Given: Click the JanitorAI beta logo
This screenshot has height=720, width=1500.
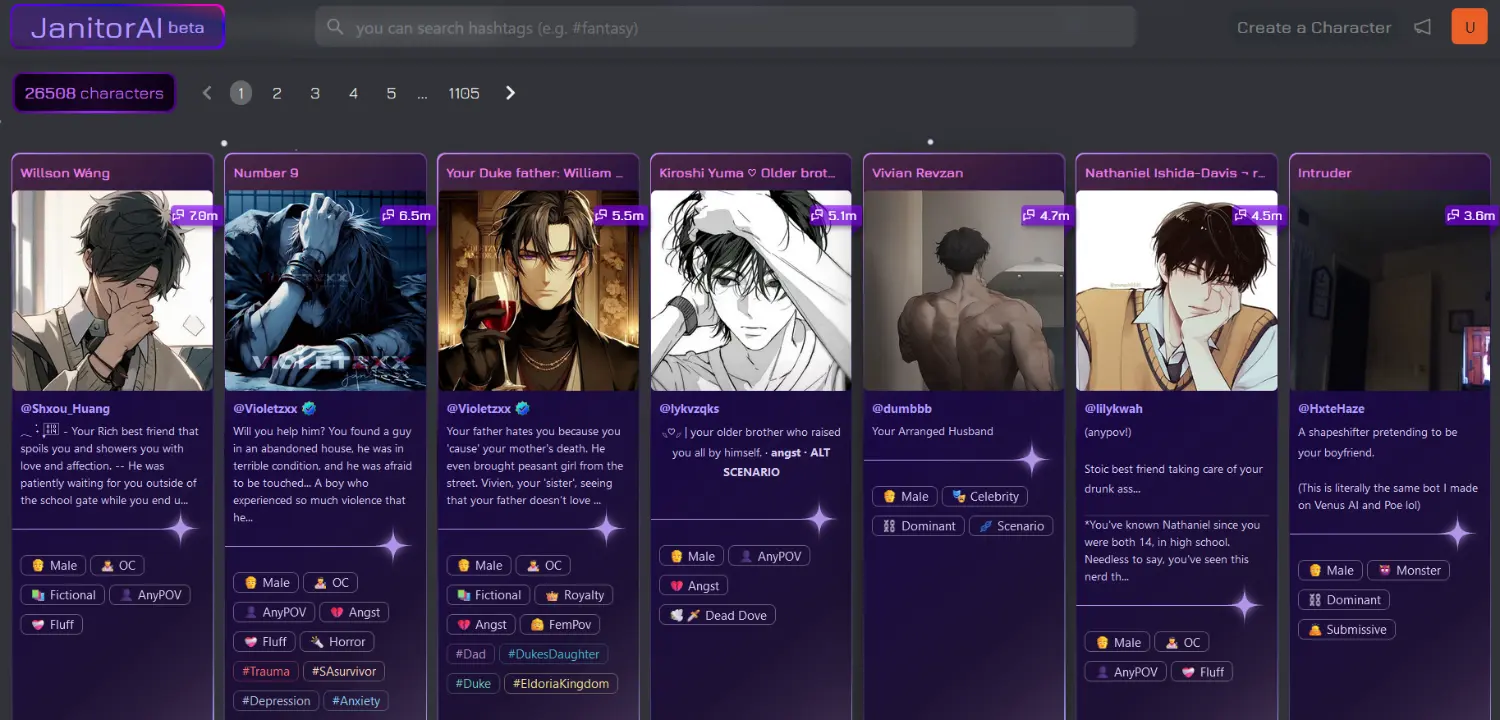Looking at the screenshot, I should point(118,27).
